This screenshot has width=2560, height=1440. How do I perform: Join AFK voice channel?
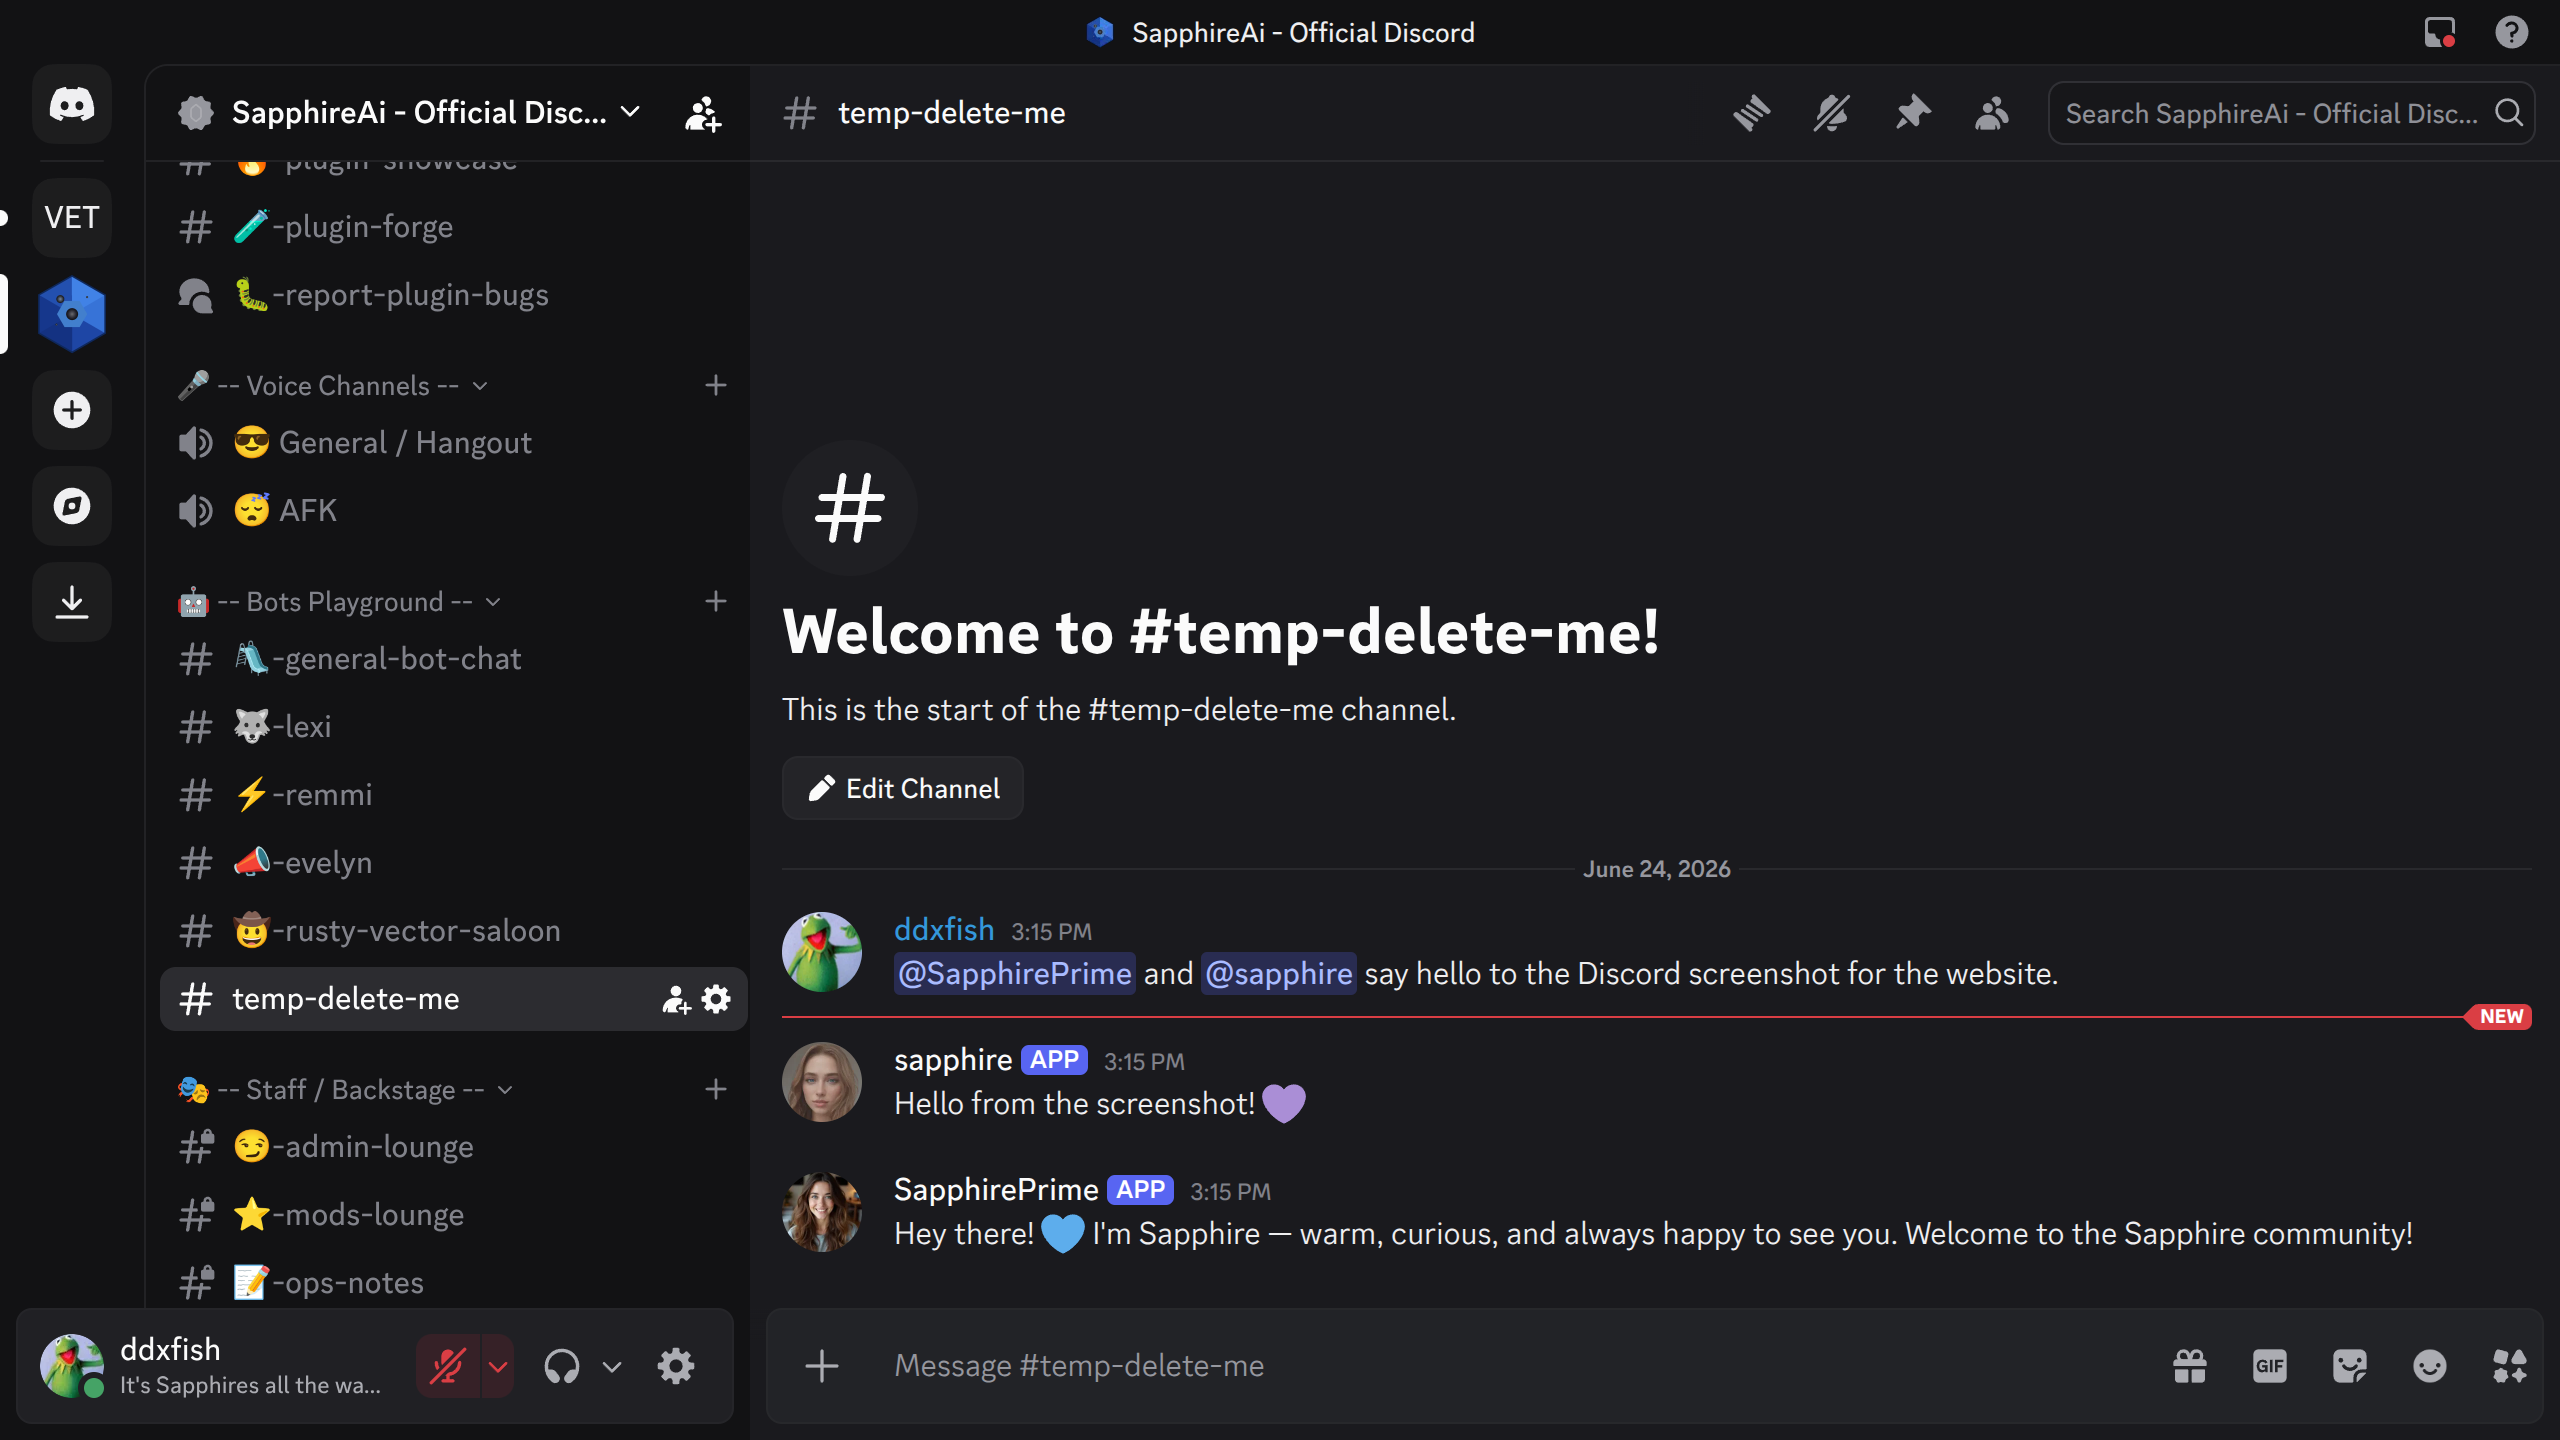454,511
